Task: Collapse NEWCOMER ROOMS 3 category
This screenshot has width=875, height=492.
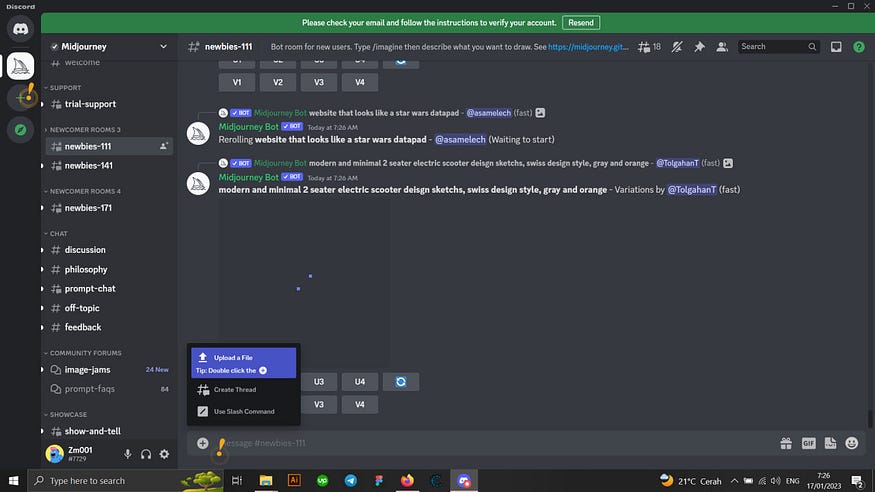Action: tap(85, 129)
